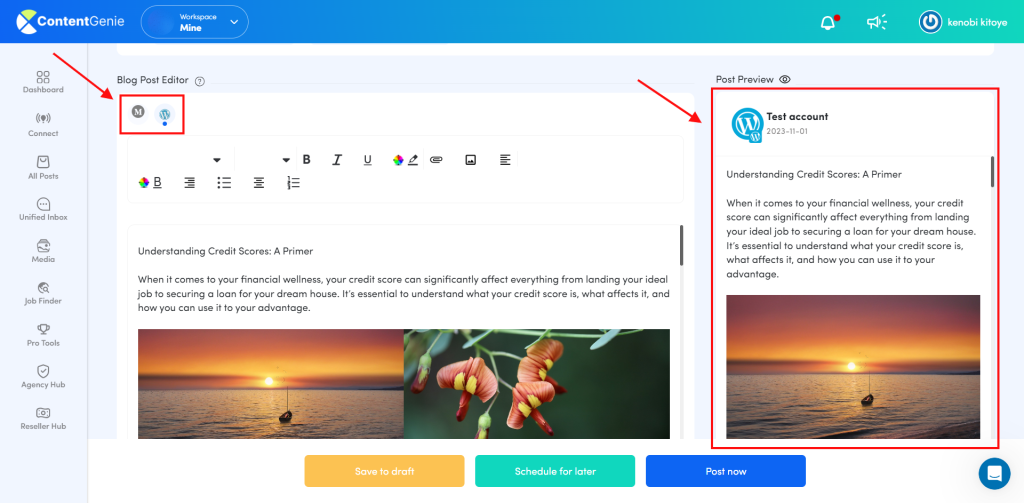Open the Media library sidebar item
Screen dimensions: 1024x503
[x=43, y=252]
